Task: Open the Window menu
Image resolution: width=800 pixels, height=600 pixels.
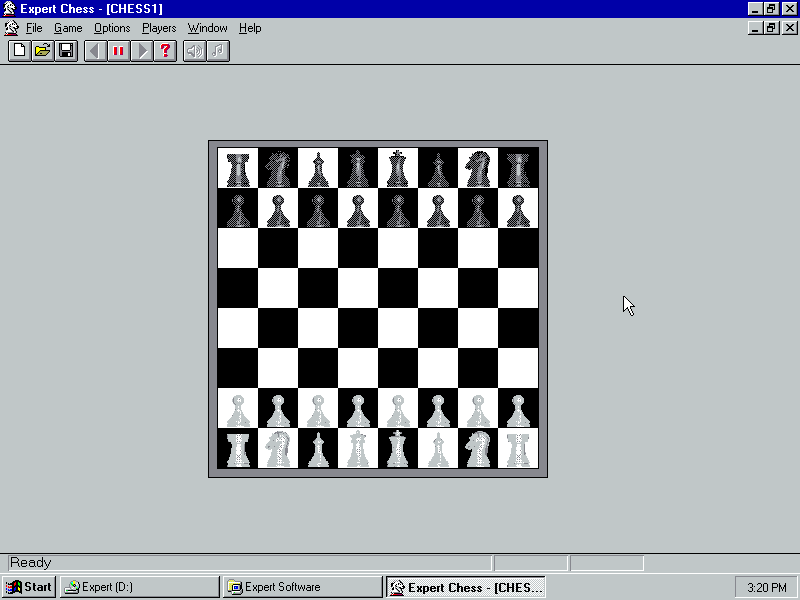Action: (x=207, y=28)
